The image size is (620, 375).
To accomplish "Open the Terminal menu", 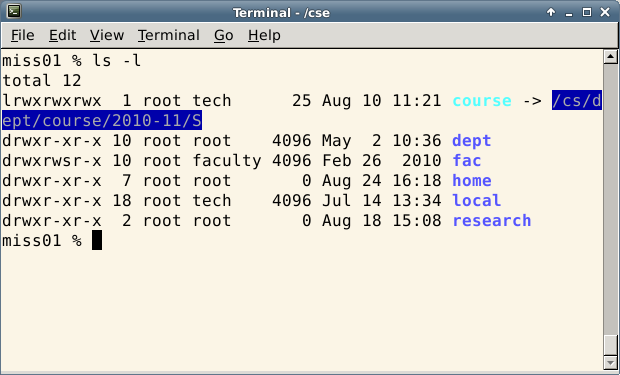I will 169,35.
